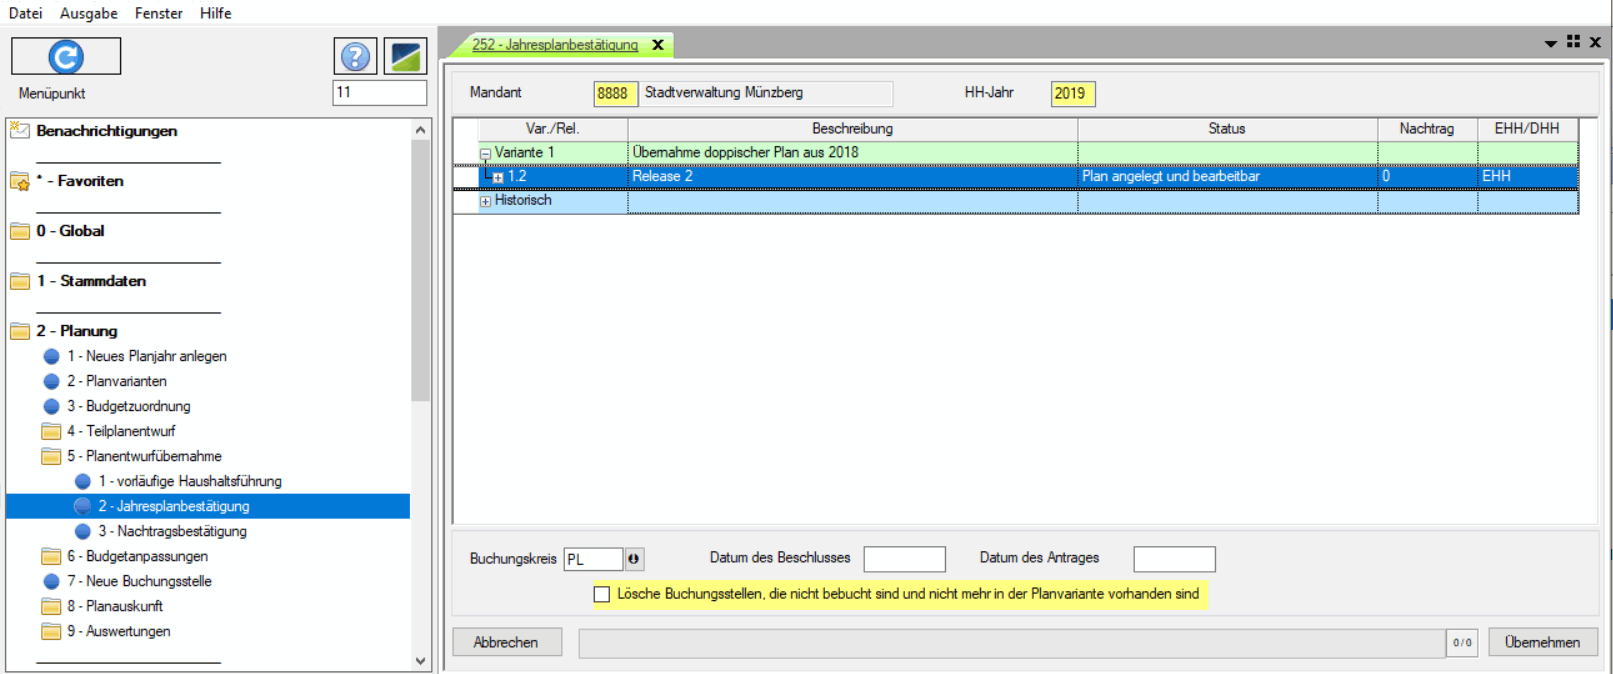The width and height of the screenshot is (1613, 674).
Task: Click the Buchungskreis lookup icon
Action: [633, 559]
